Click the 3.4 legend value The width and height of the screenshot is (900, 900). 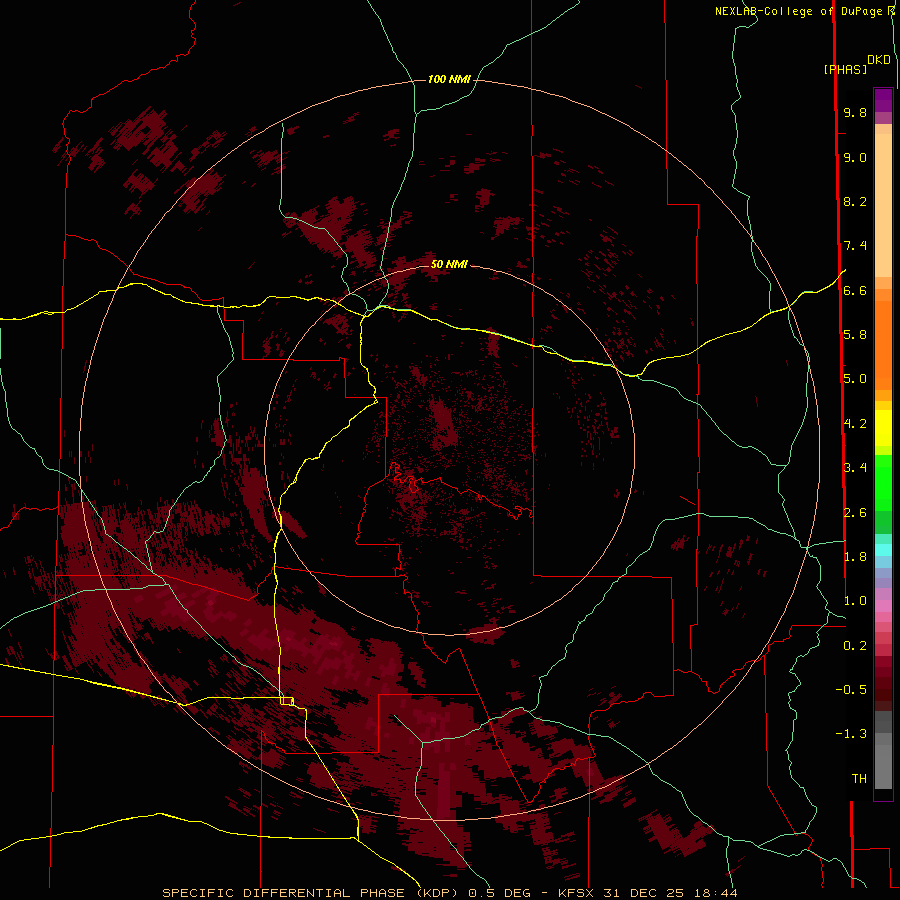855,468
